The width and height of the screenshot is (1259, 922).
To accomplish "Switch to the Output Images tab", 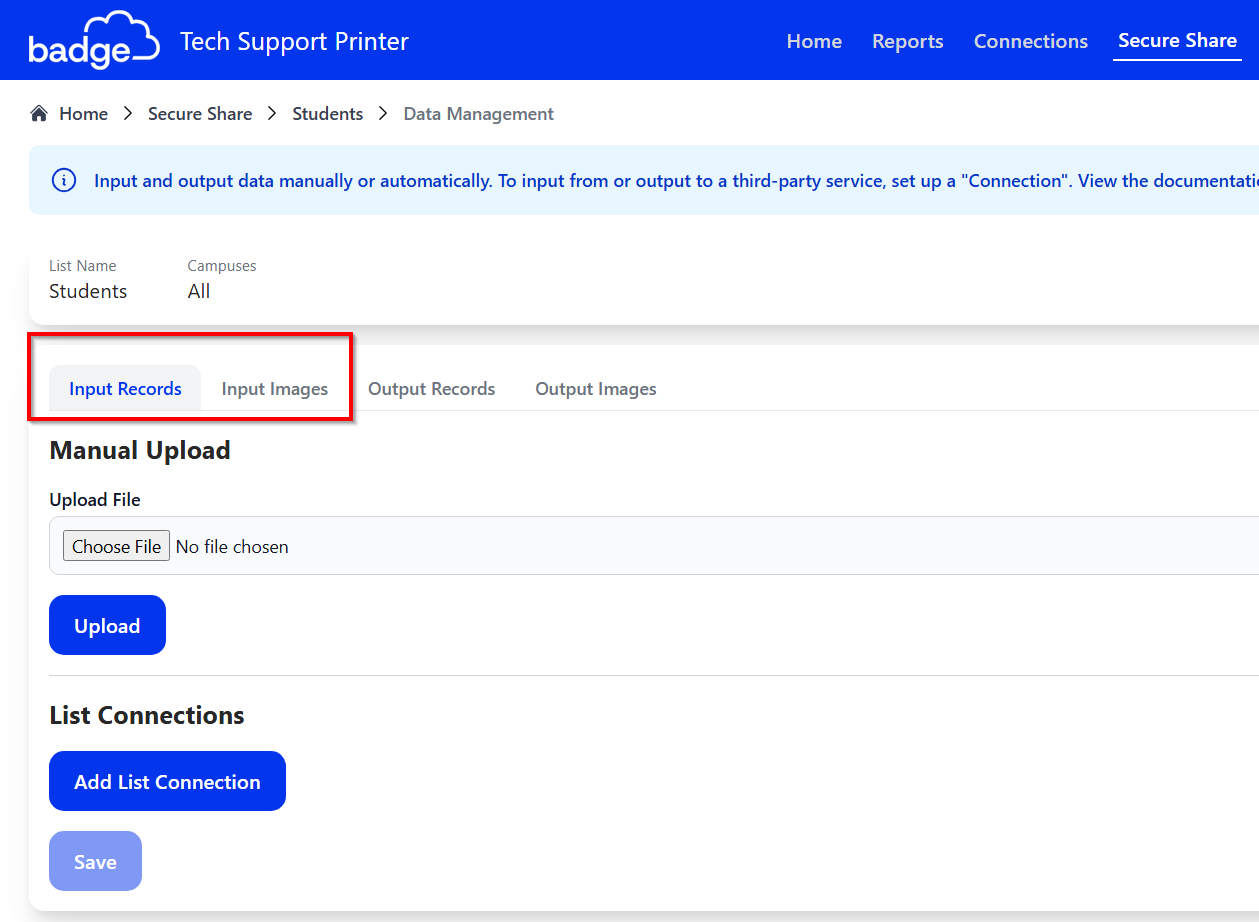I will tap(596, 389).
